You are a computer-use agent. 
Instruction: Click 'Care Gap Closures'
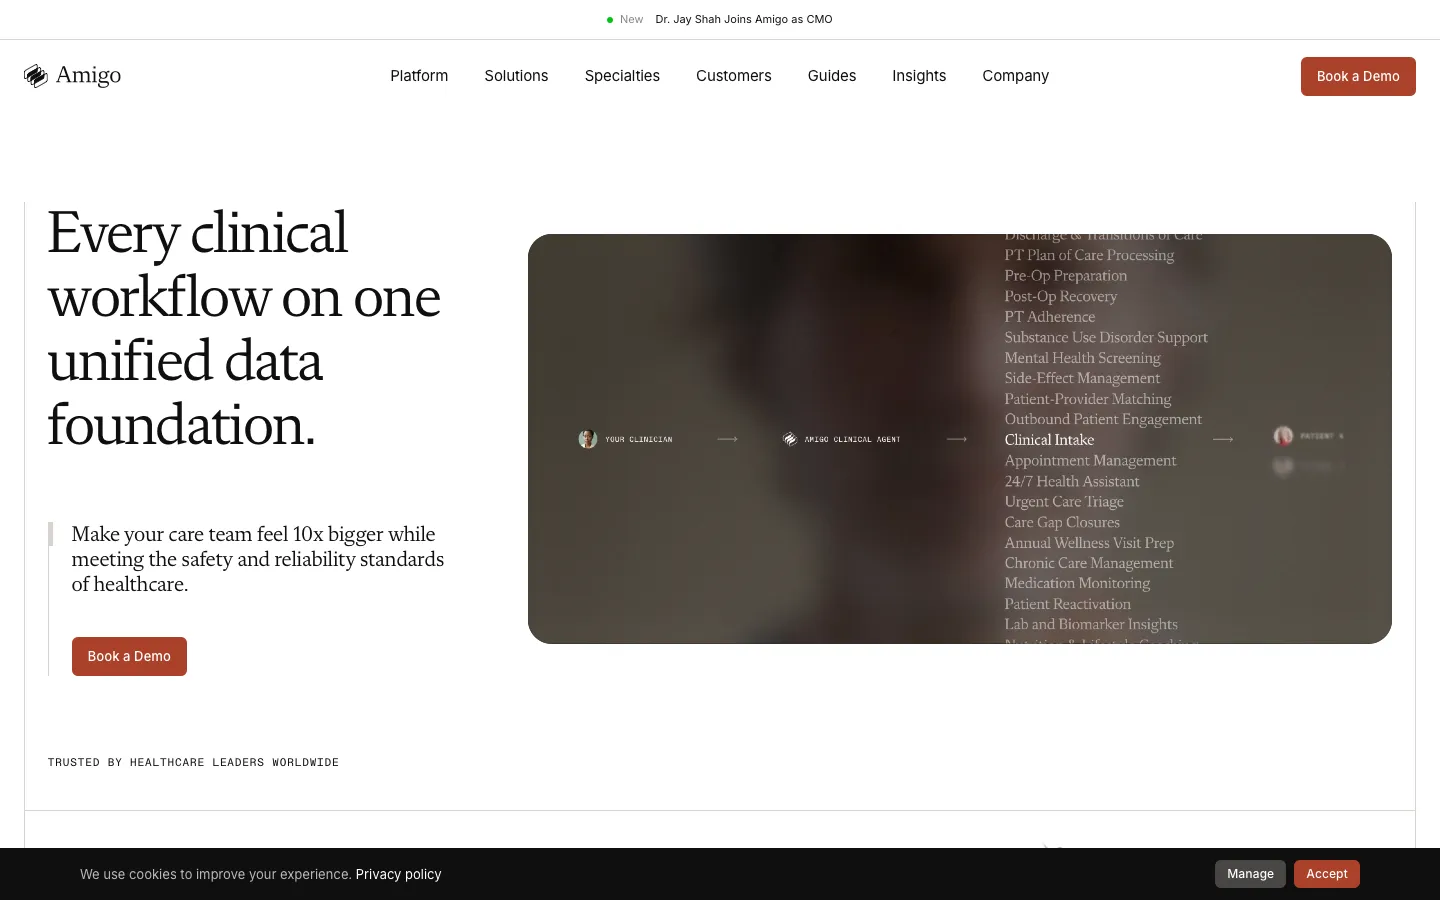1062,522
